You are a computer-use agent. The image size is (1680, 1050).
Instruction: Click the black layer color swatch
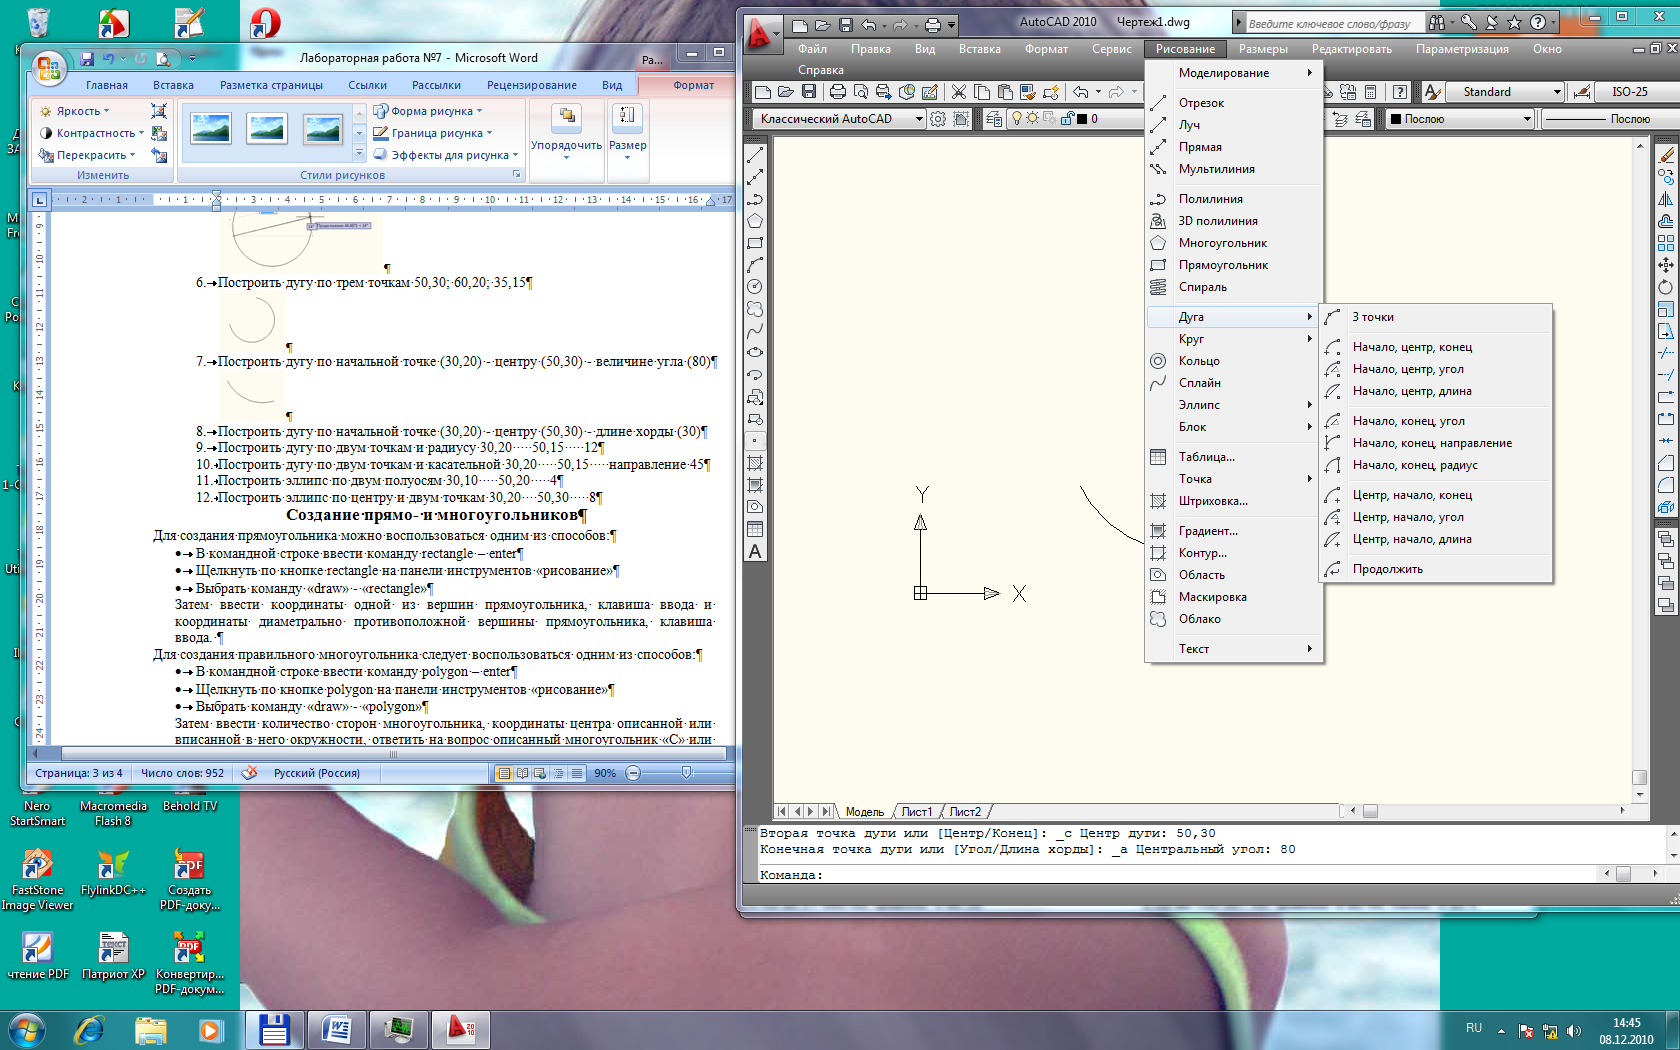coord(1081,119)
